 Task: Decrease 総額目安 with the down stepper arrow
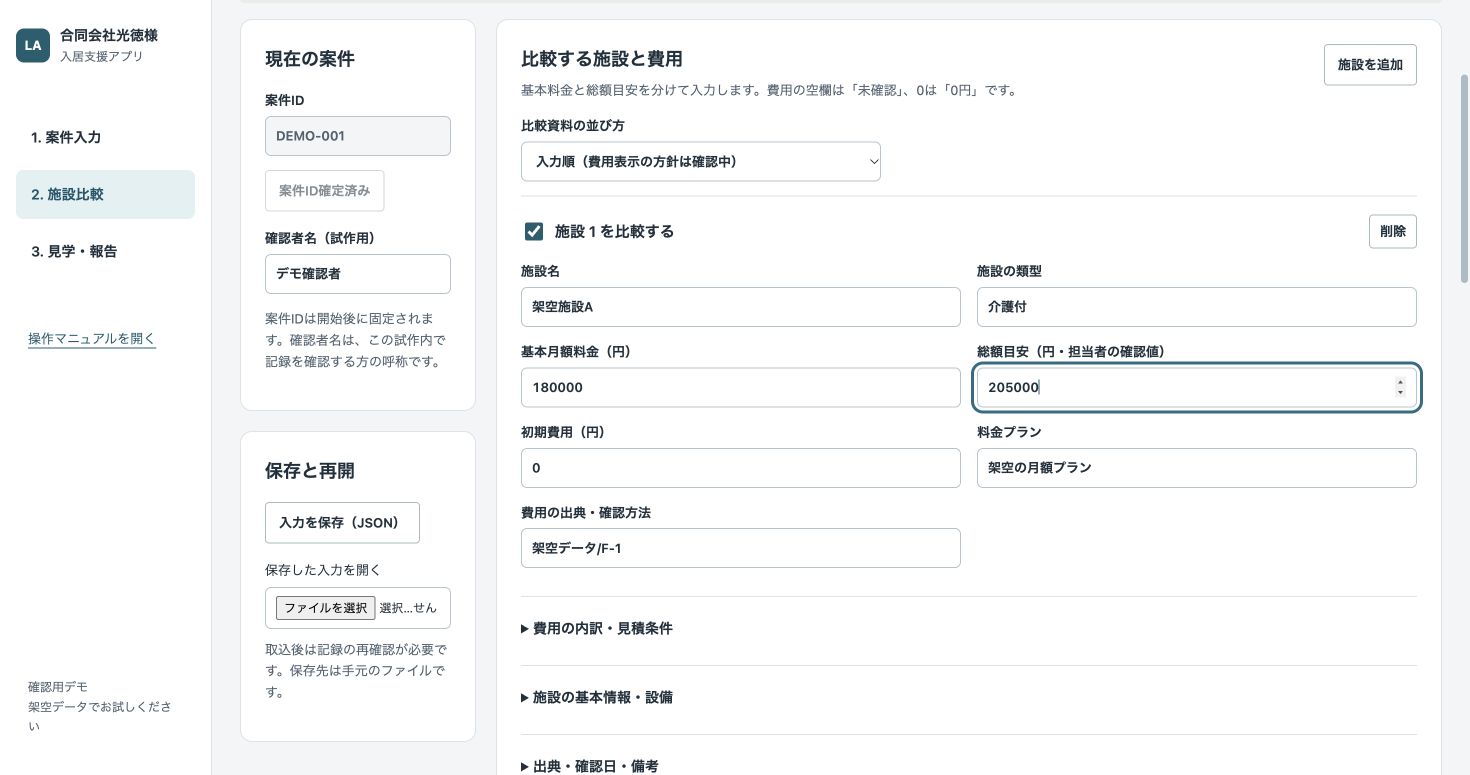(x=1400, y=392)
